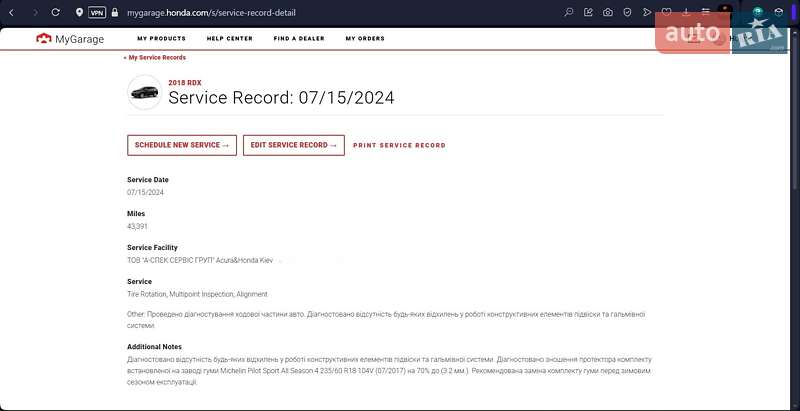This screenshot has width=800, height=411.
Task: Open the Help Center menu
Action: [x=229, y=39]
